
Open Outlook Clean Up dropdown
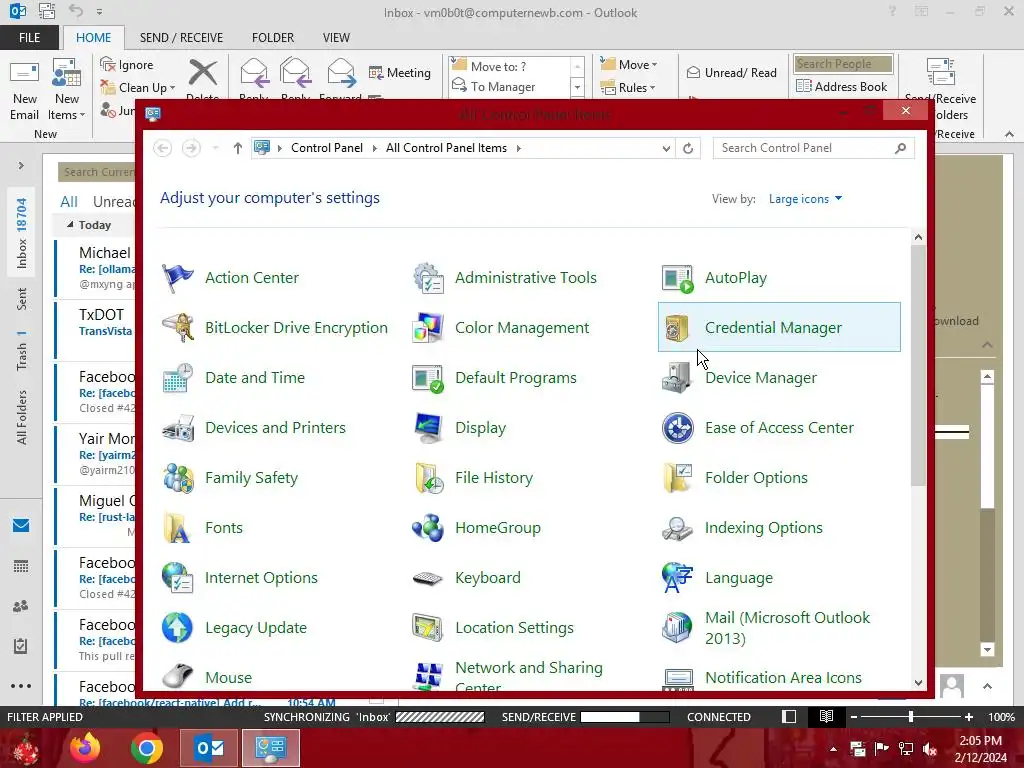[x=137, y=88]
